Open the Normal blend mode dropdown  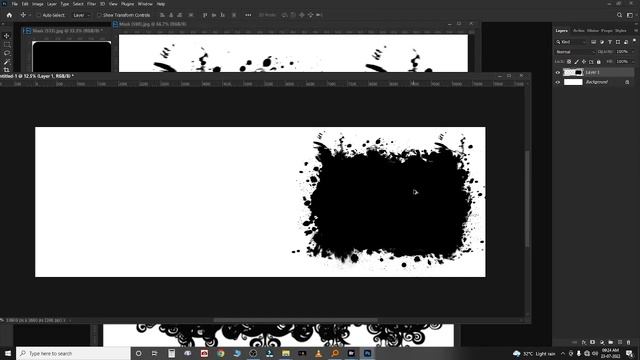pos(575,52)
